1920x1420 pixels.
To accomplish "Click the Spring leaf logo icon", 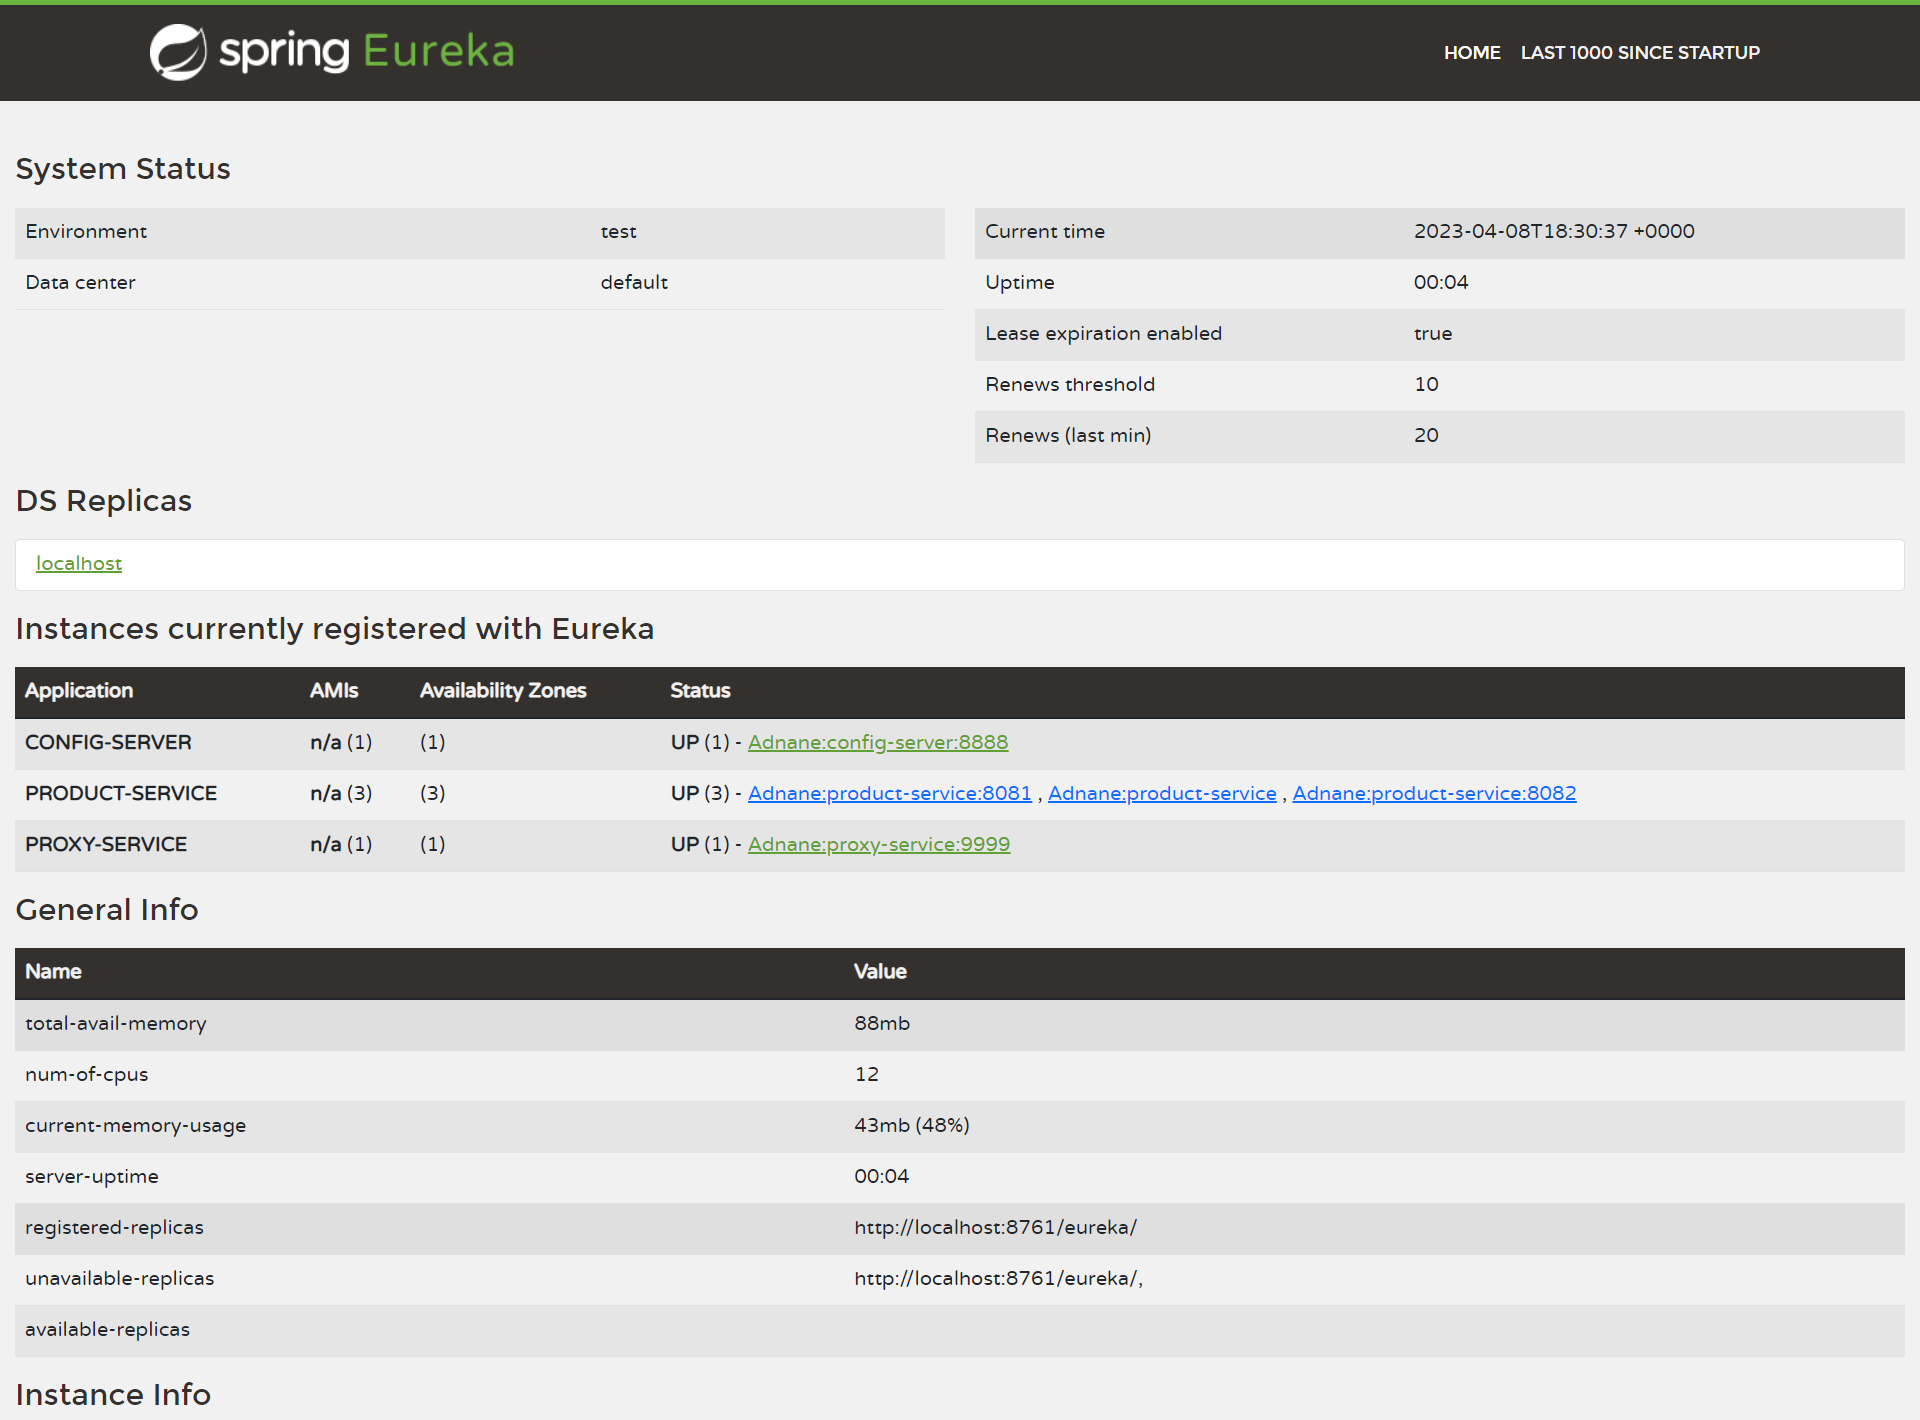I will click(178, 52).
